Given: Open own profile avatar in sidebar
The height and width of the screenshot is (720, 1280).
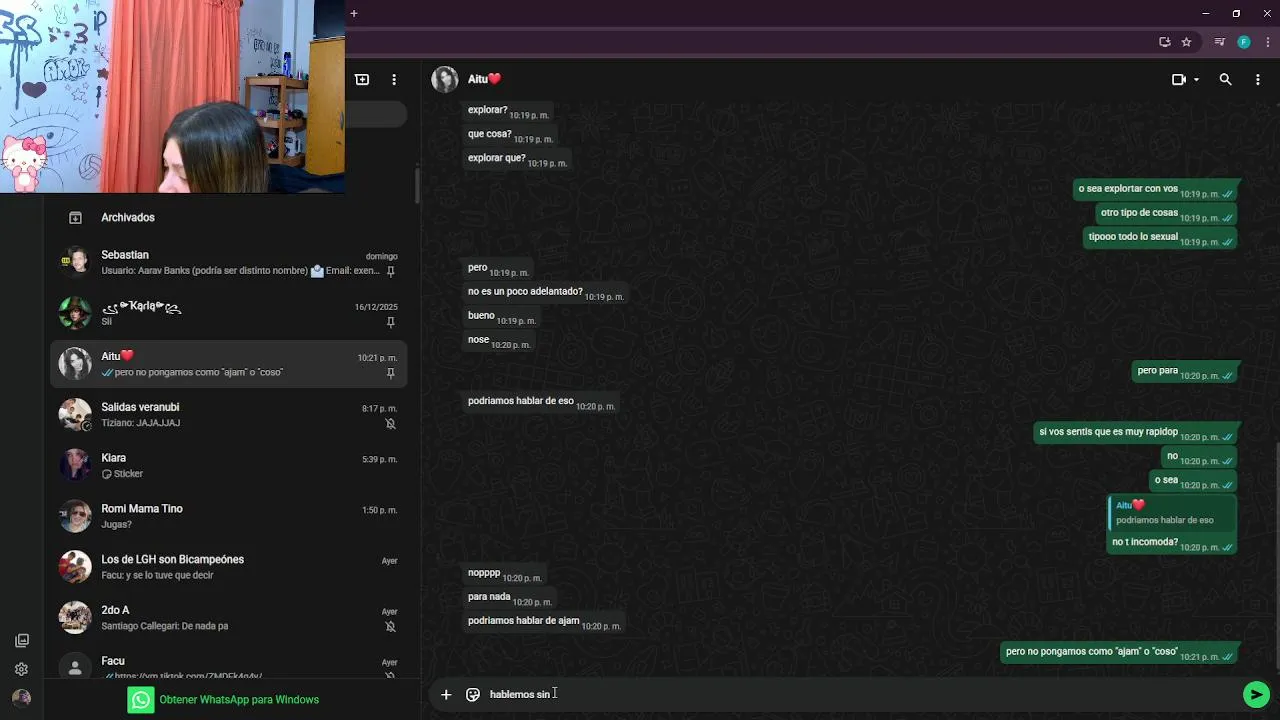Looking at the screenshot, I should pos(22,698).
